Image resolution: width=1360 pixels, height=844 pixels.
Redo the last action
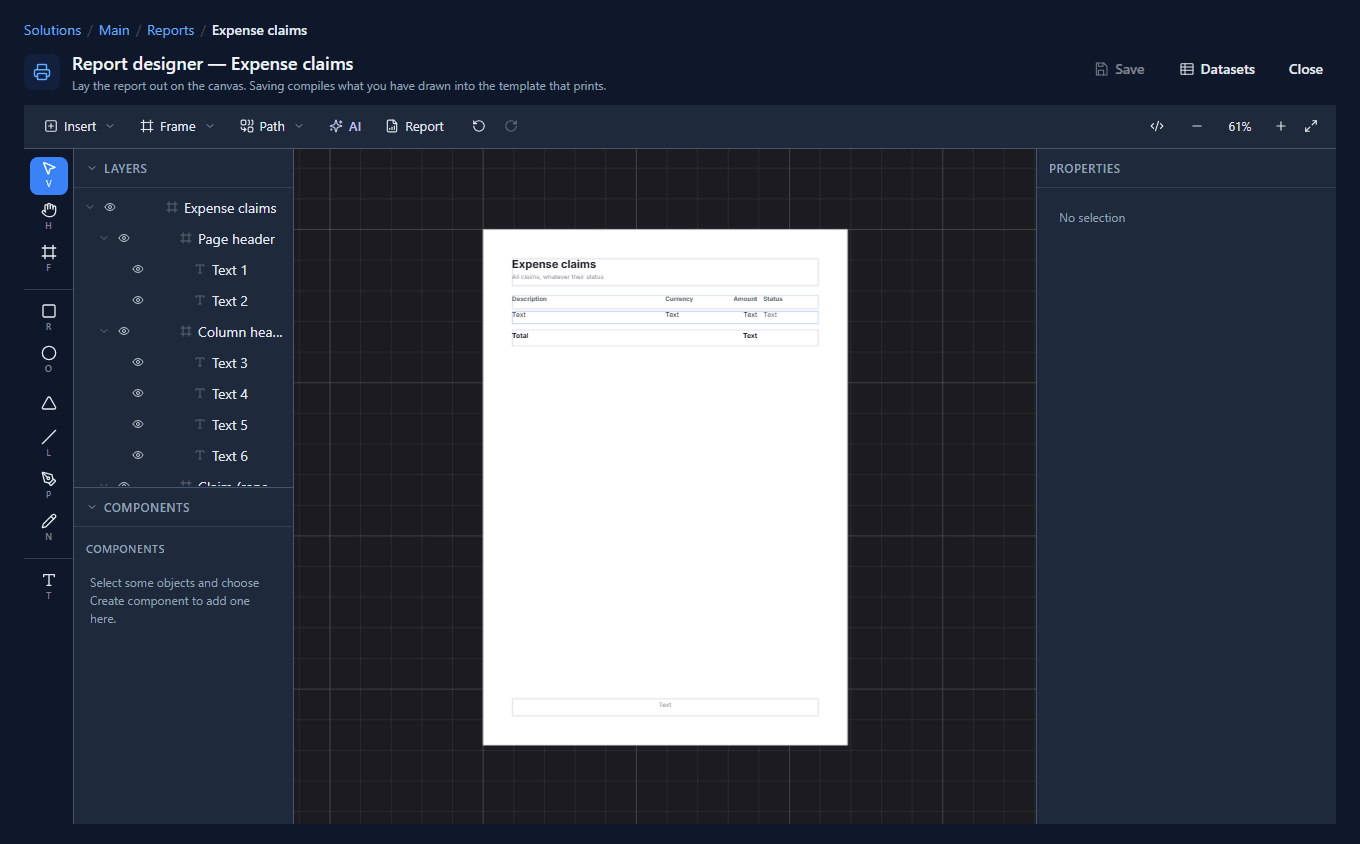point(511,126)
